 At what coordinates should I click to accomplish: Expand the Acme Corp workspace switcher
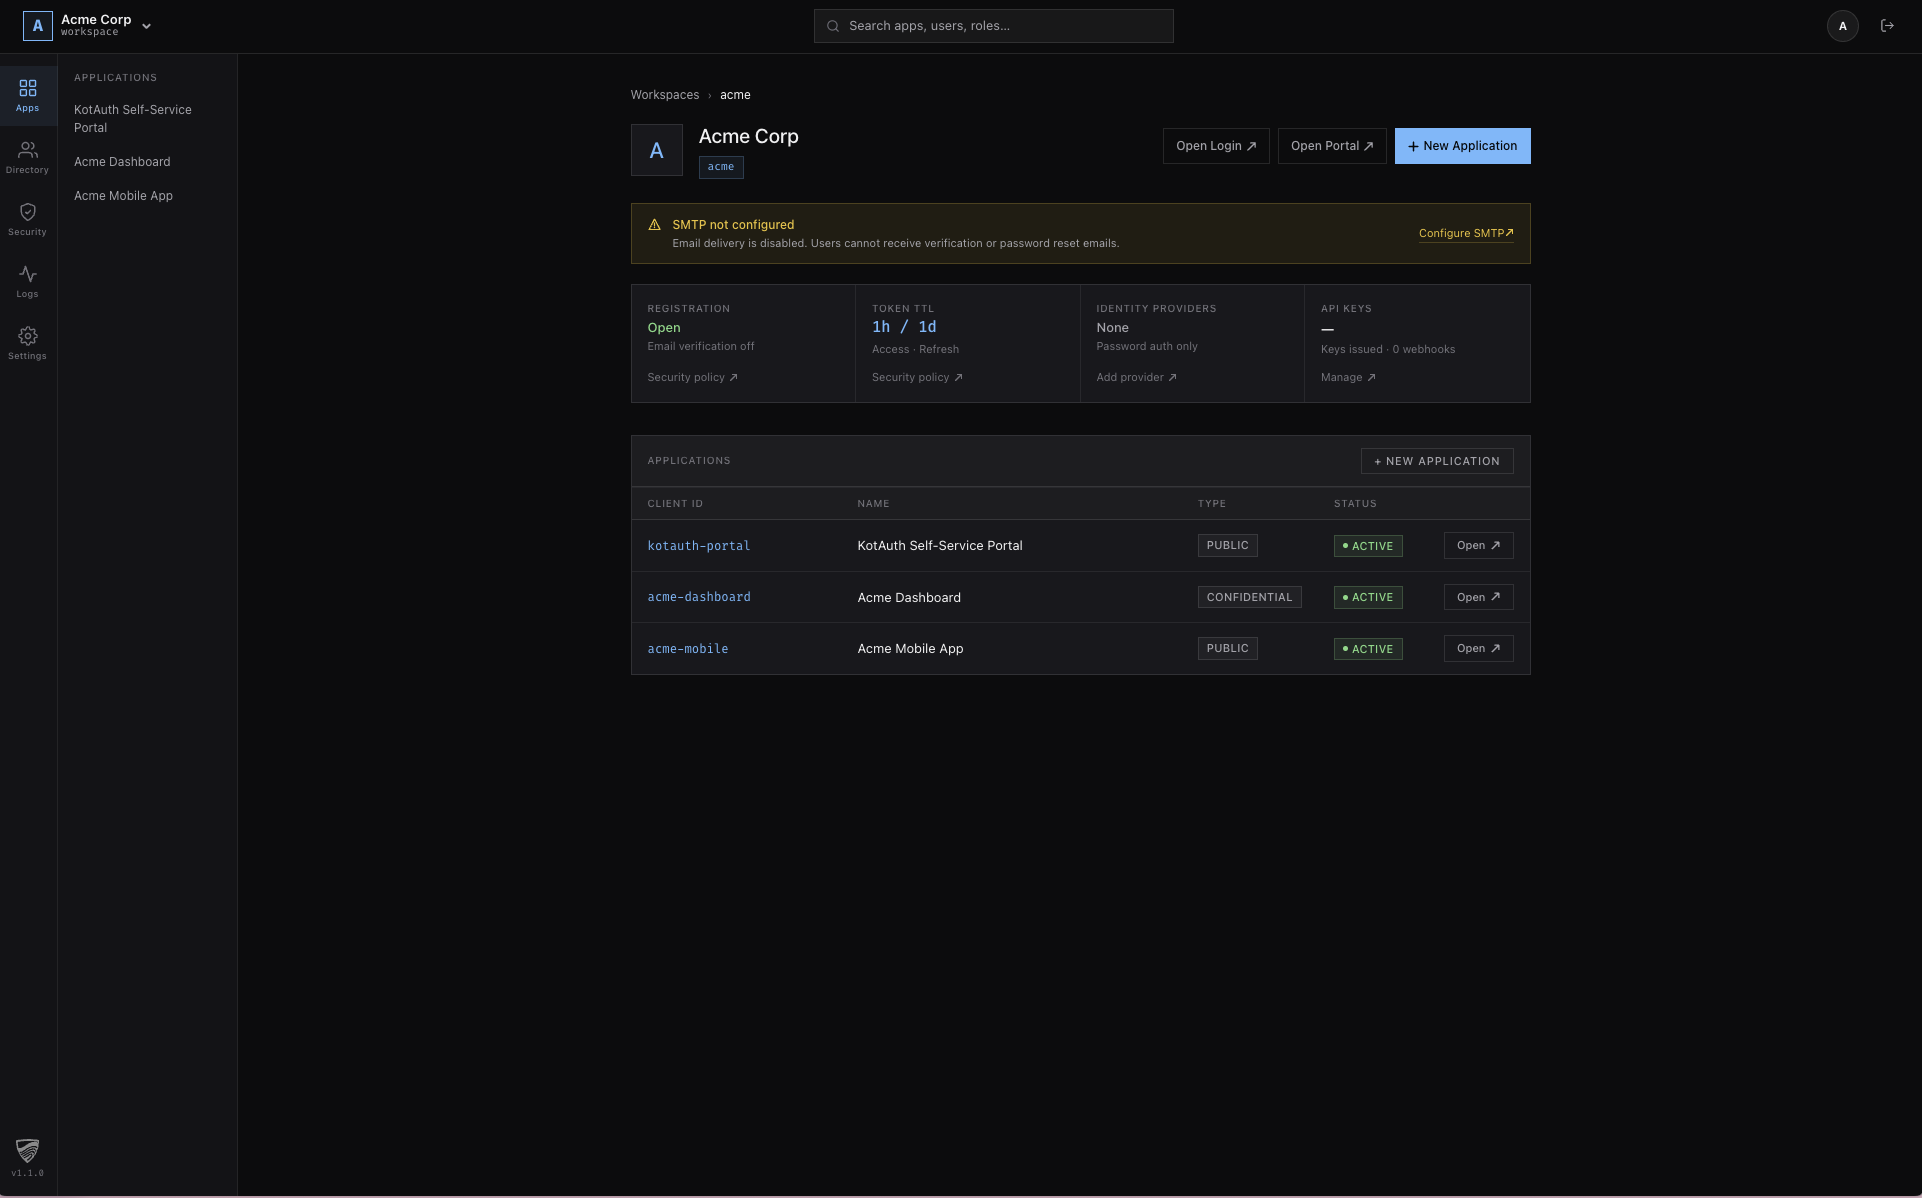pos(146,26)
